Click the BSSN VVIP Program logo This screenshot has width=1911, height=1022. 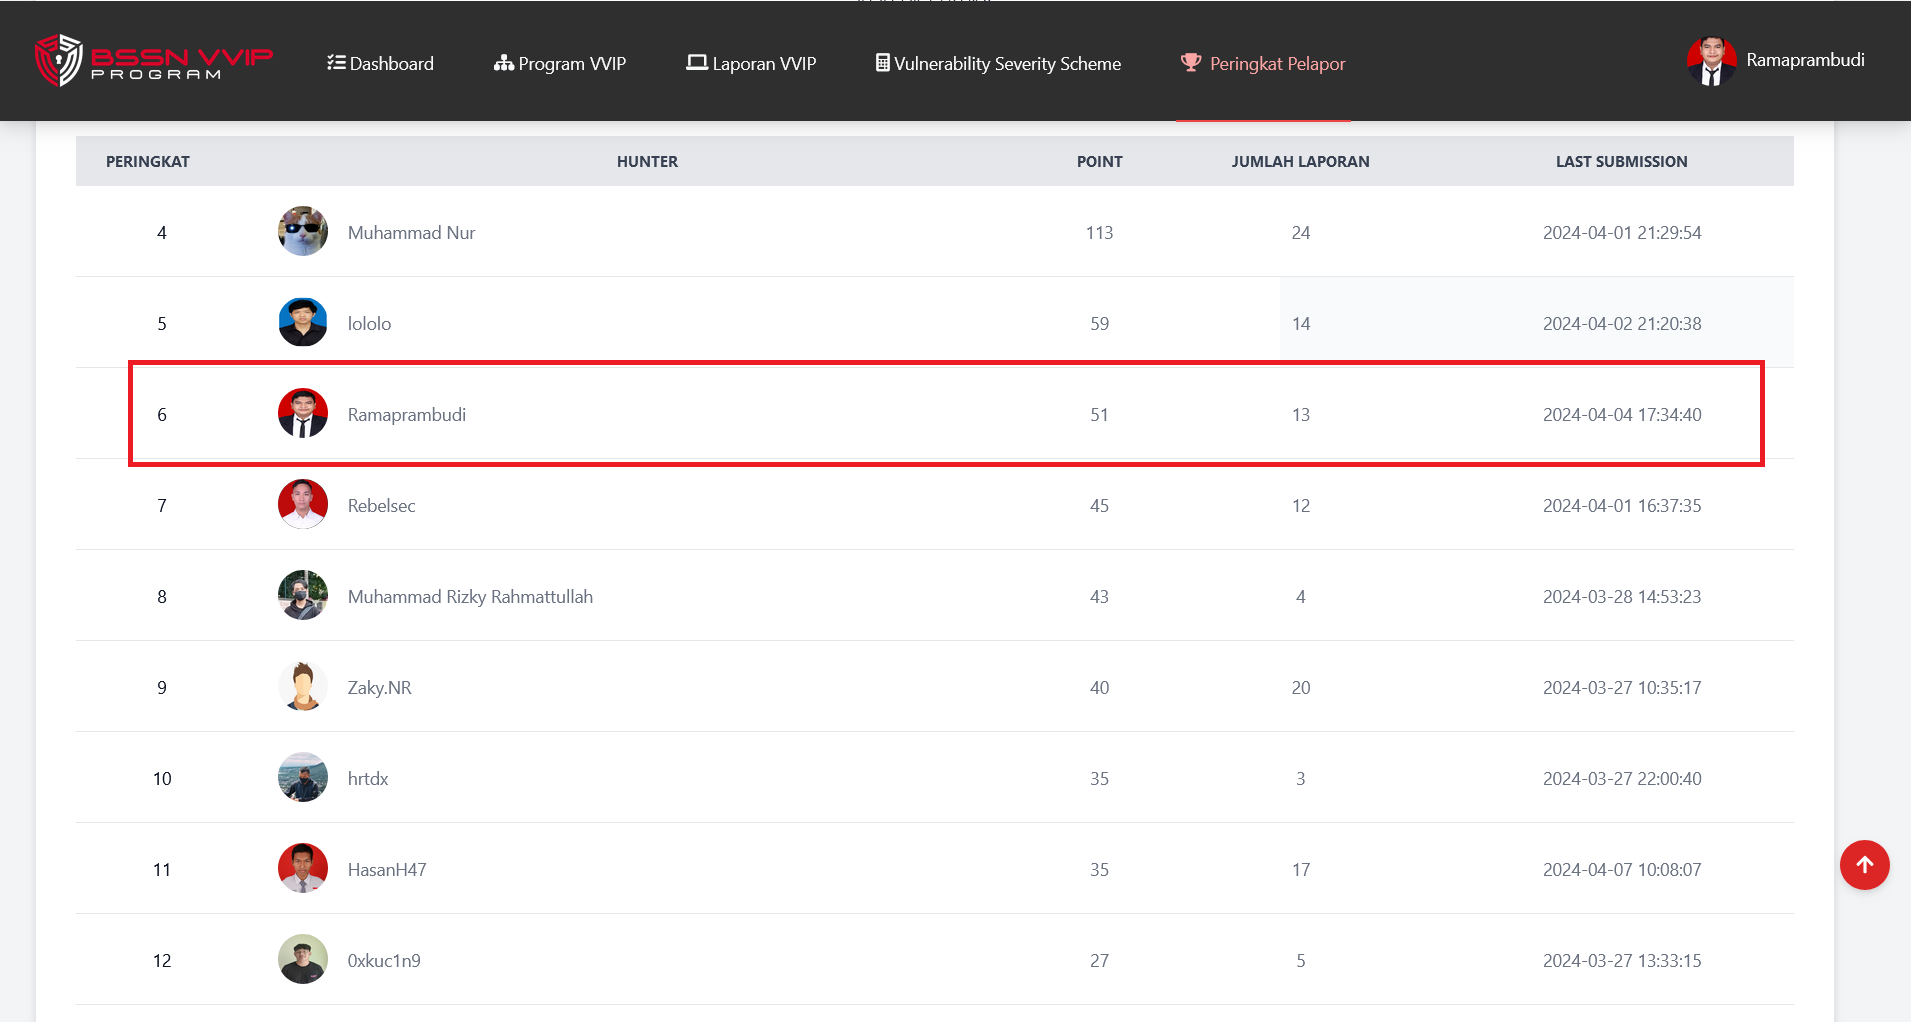[x=153, y=61]
